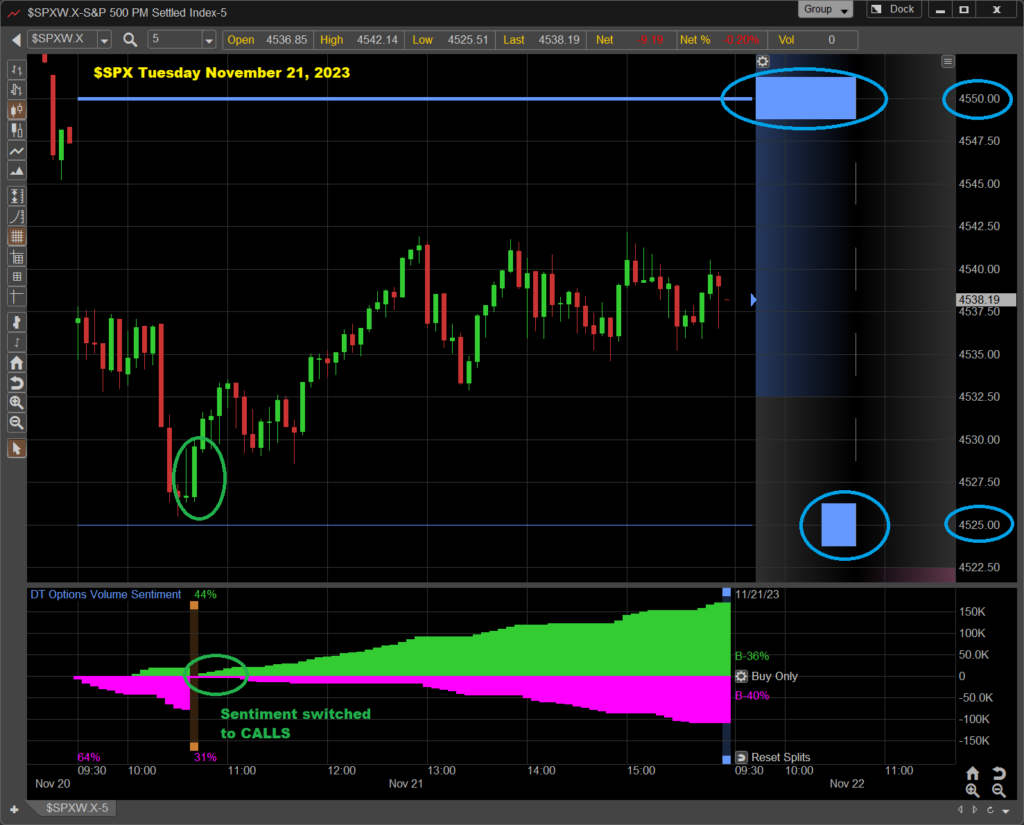The height and width of the screenshot is (825, 1024).
Task: Click the left-toolbar zoom out magnifier
Action: [17, 422]
